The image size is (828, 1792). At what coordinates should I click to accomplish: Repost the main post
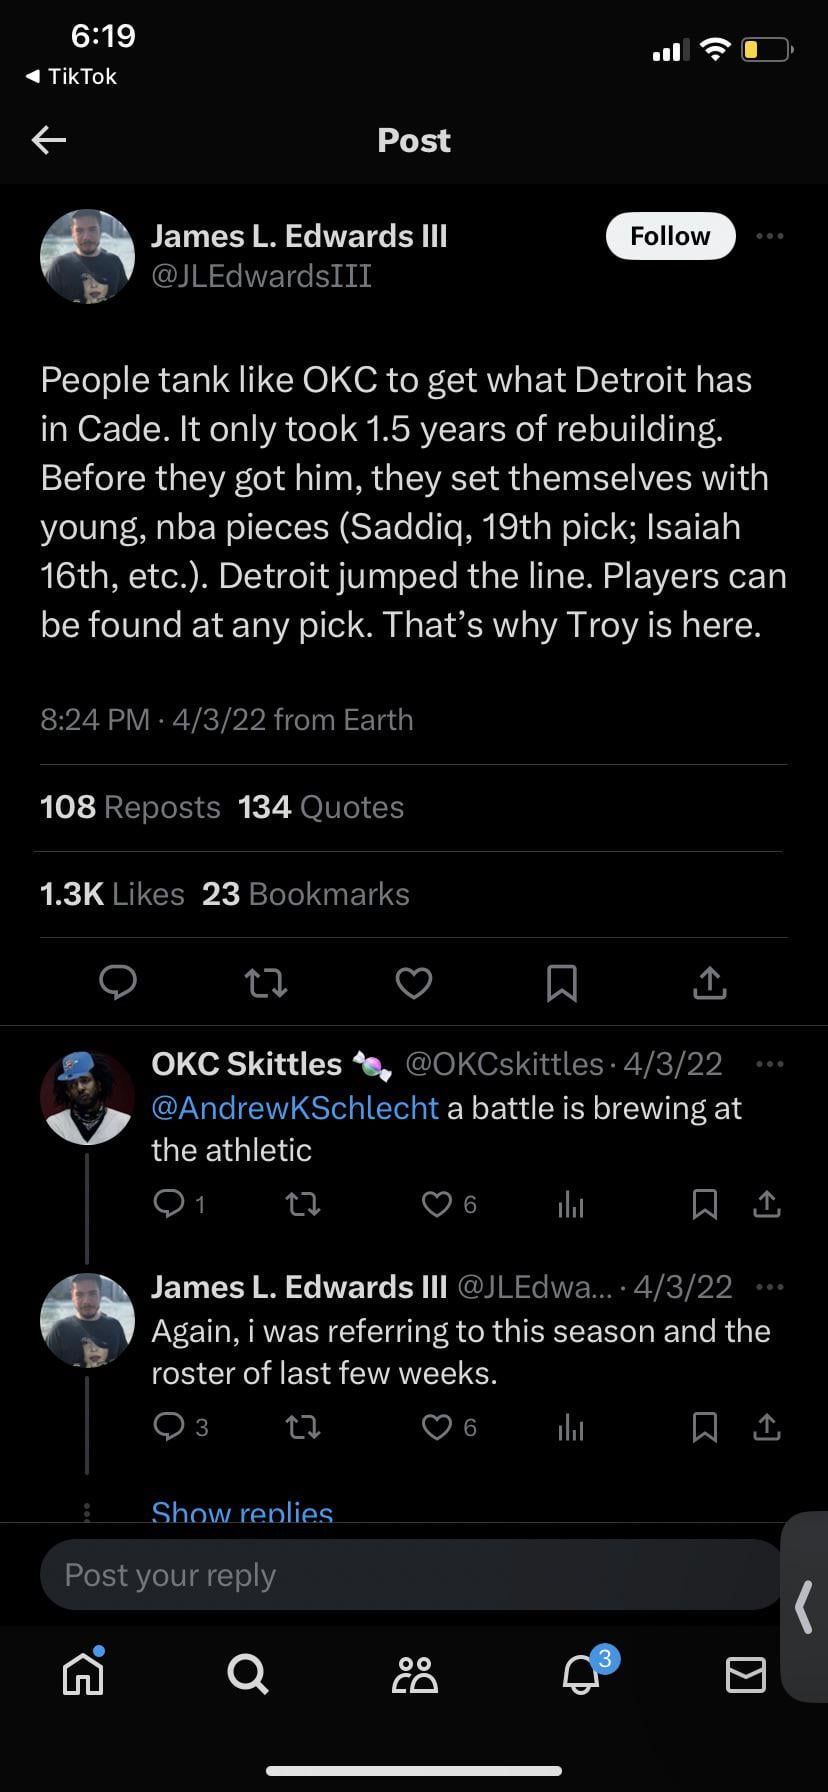pyautogui.click(x=266, y=983)
